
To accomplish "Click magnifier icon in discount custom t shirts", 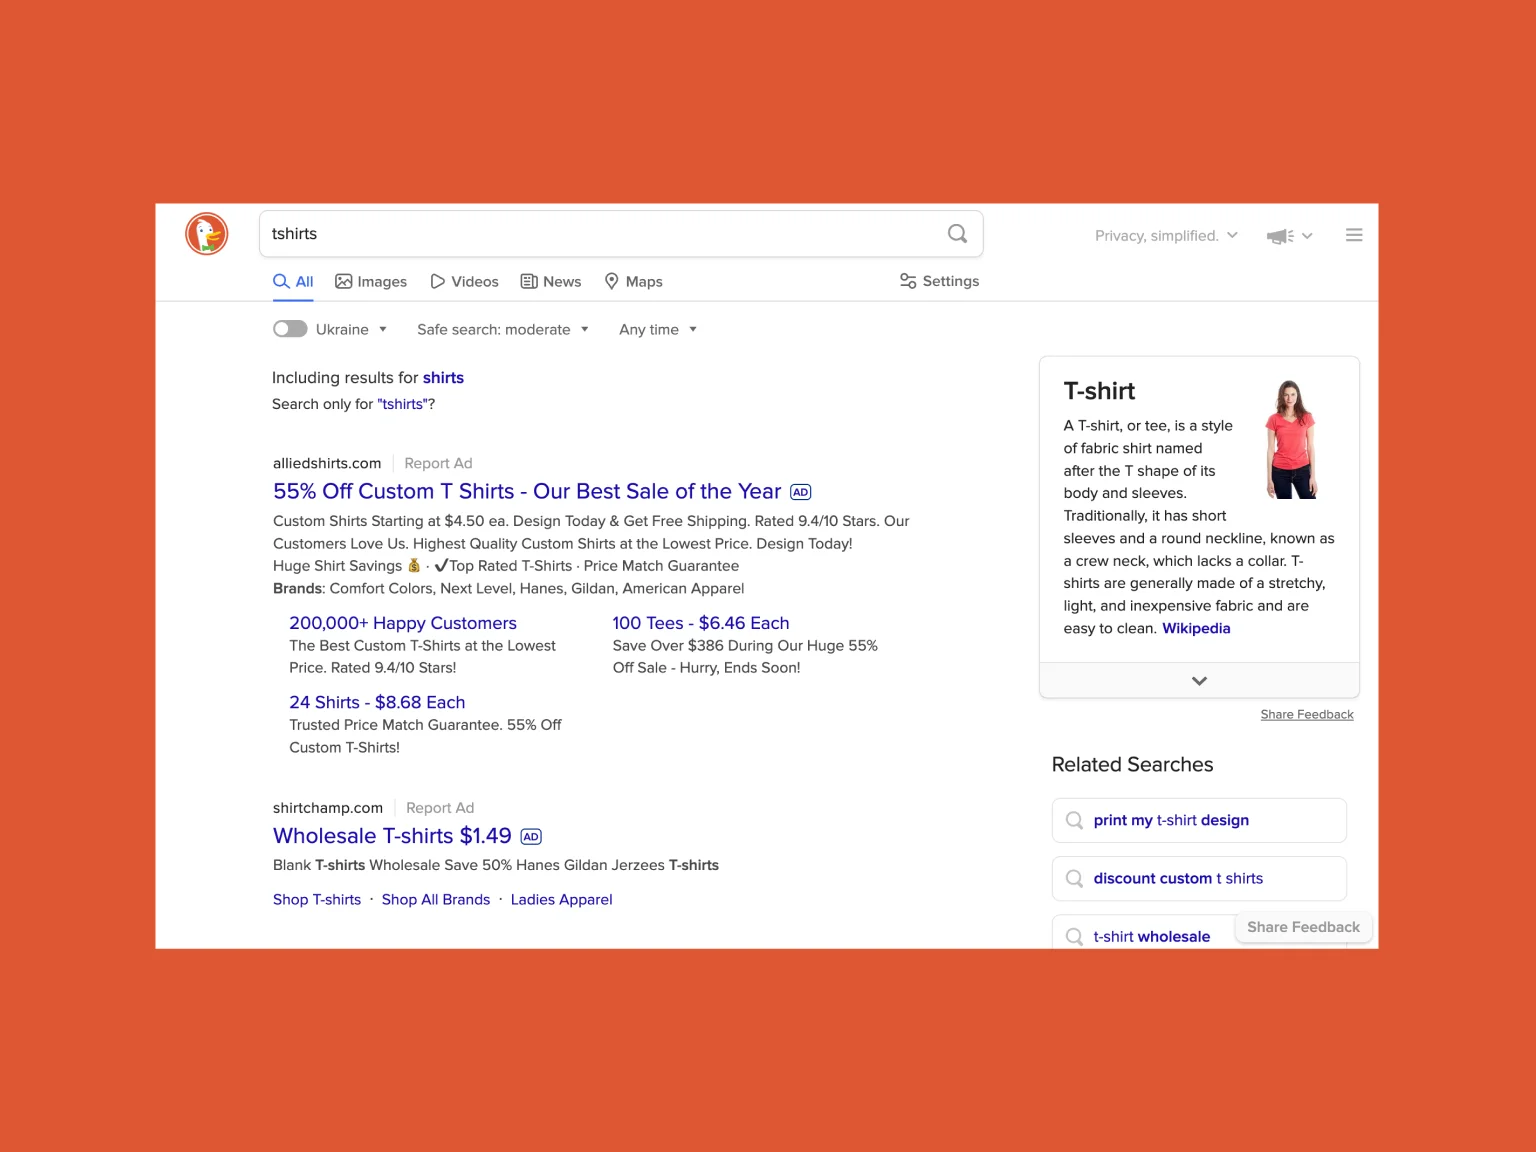I will (1074, 878).
